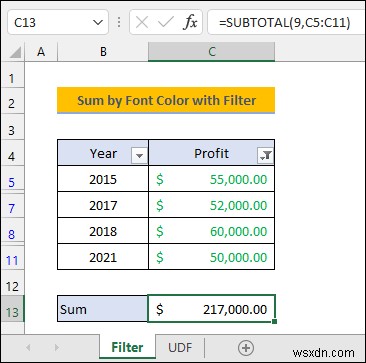The image size is (366, 363).
Task: Select column B header
Action: tap(103, 52)
